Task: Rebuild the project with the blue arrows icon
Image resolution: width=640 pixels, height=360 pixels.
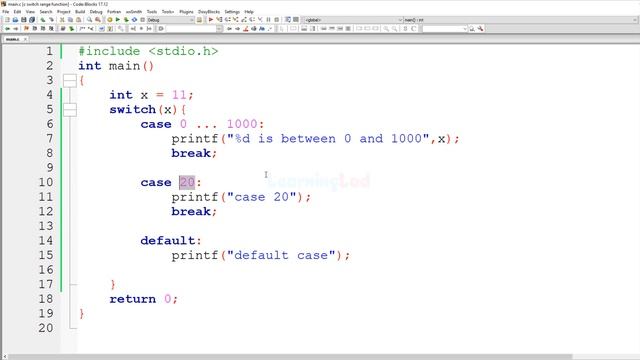Action: click(x=134, y=20)
